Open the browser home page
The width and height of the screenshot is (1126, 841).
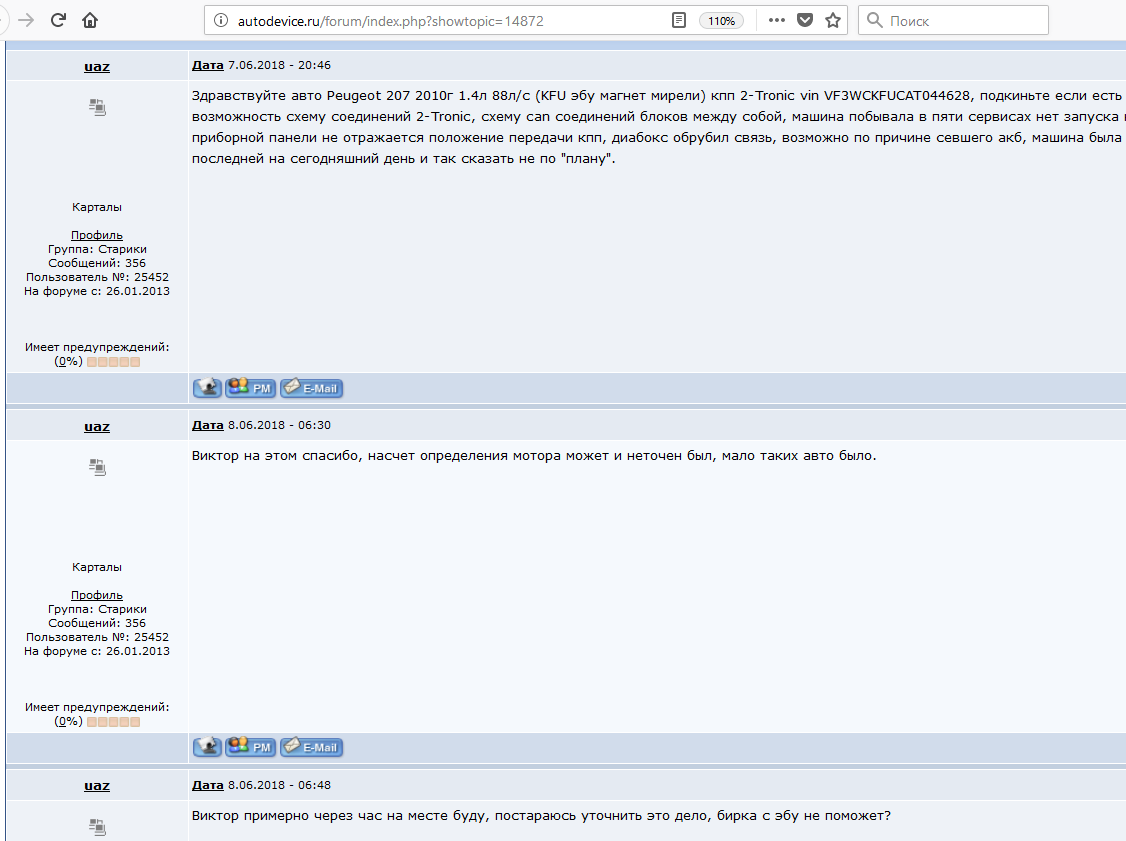click(x=90, y=20)
